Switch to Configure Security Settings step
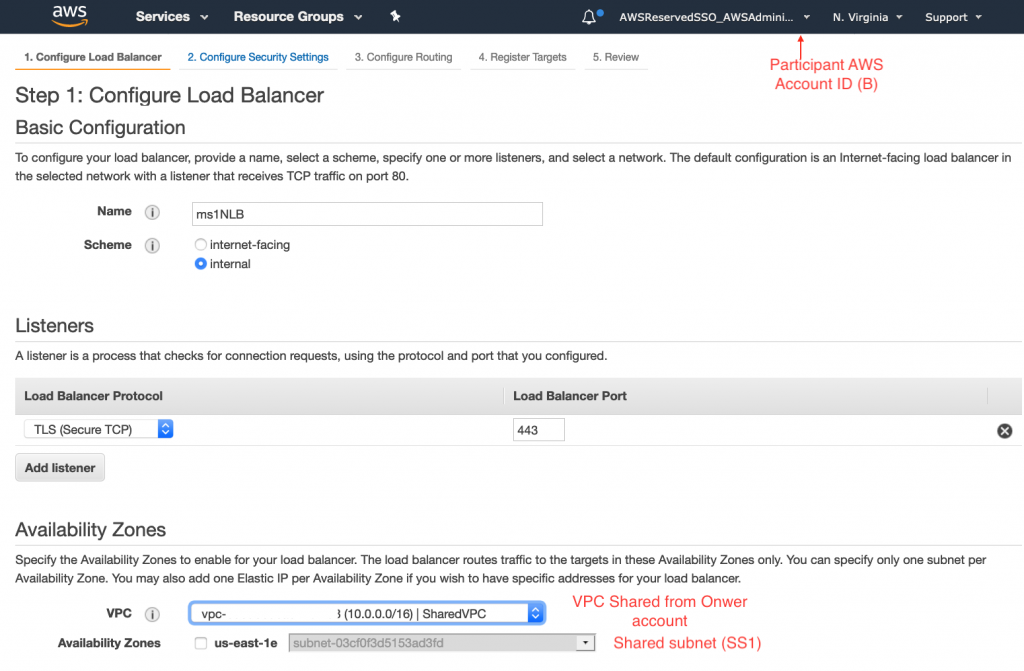Viewport: 1024px width, 671px height. tap(258, 57)
